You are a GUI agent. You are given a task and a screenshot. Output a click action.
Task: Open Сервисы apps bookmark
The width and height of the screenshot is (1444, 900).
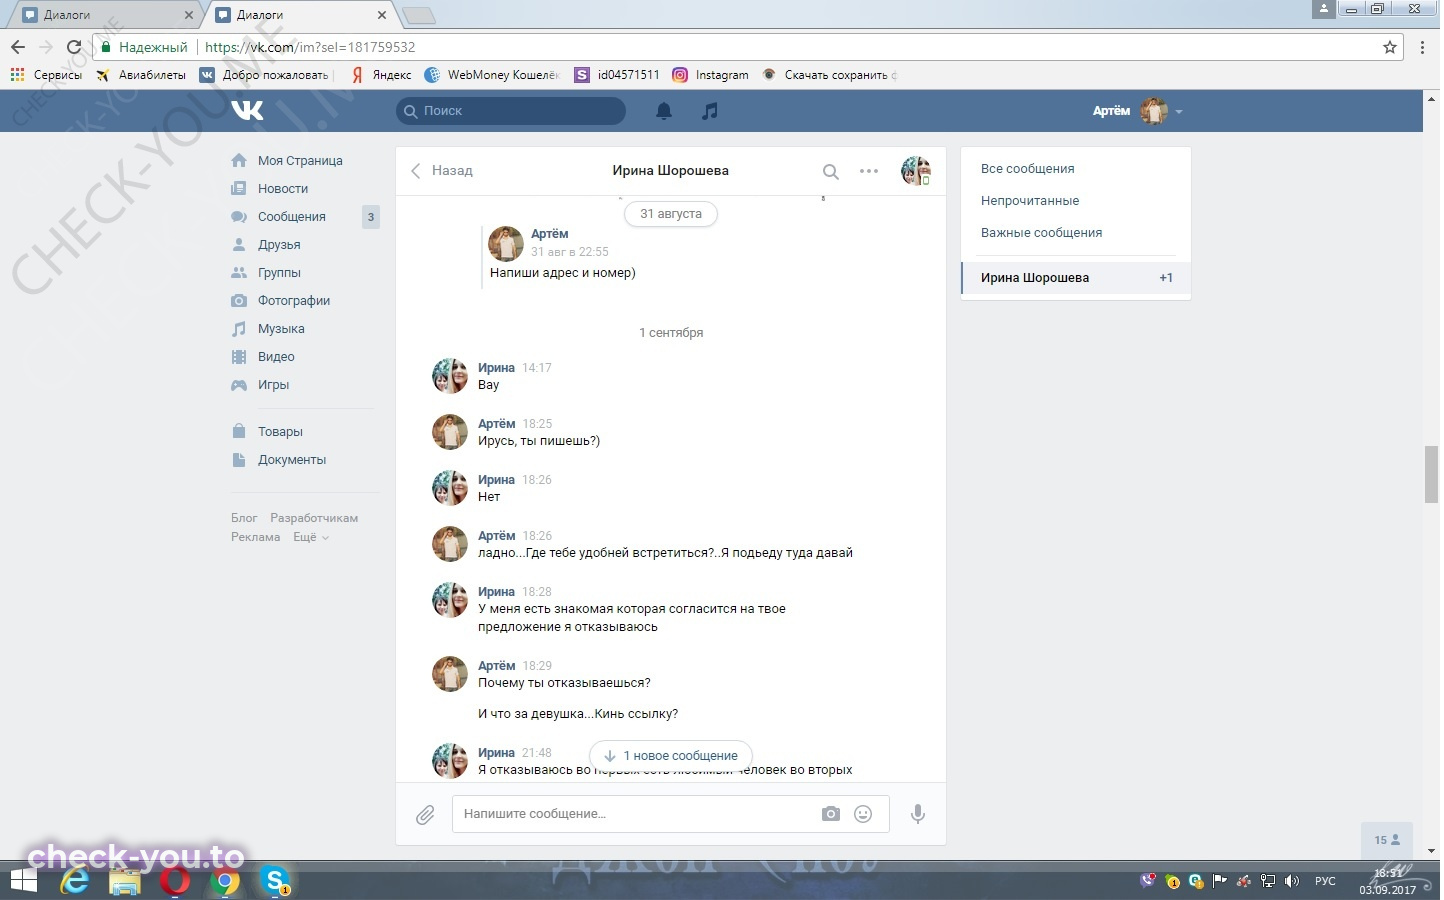click(46, 75)
